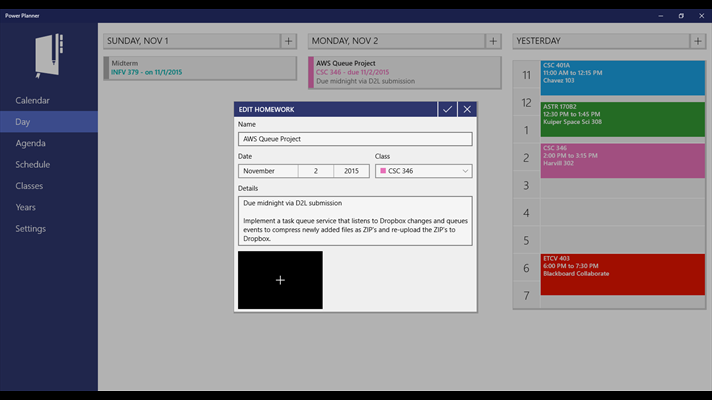Close the Edit Homework dialog
712x400 pixels.
click(x=467, y=109)
